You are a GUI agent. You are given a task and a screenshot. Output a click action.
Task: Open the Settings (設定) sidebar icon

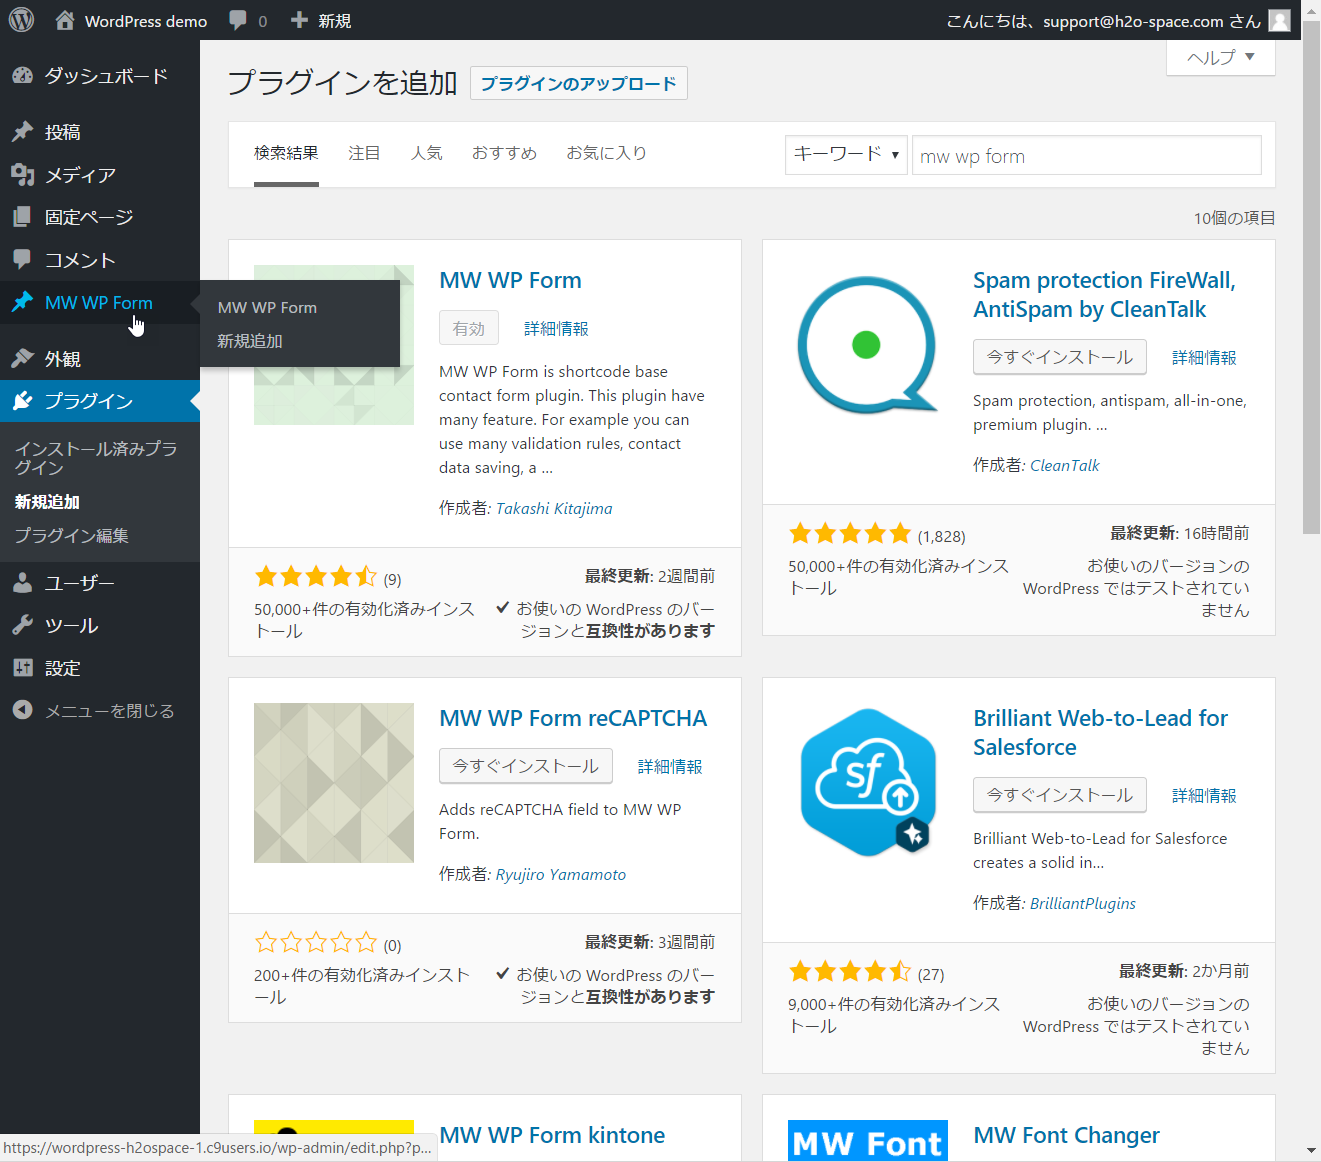pyautogui.click(x=23, y=668)
